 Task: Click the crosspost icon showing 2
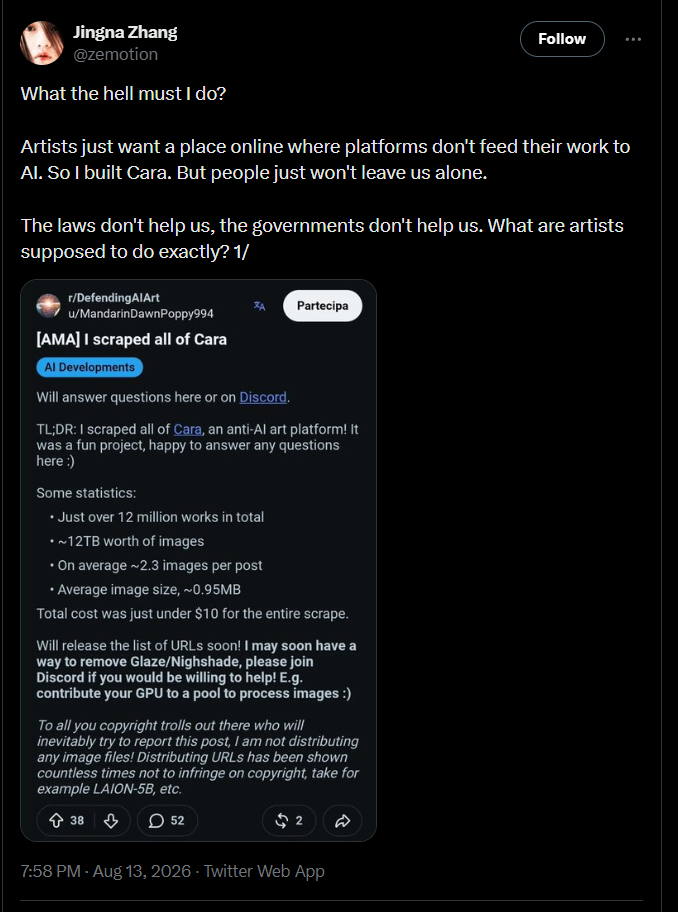[x=289, y=820]
